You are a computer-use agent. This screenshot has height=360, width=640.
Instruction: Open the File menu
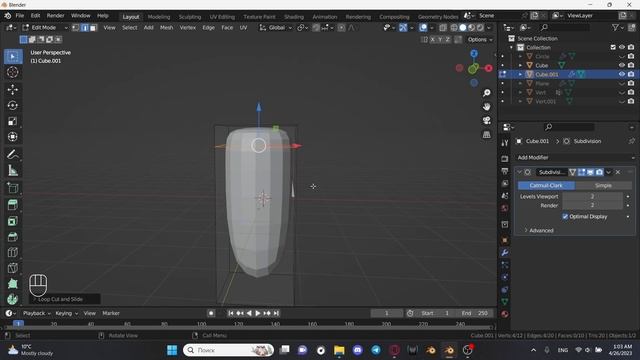point(20,16)
